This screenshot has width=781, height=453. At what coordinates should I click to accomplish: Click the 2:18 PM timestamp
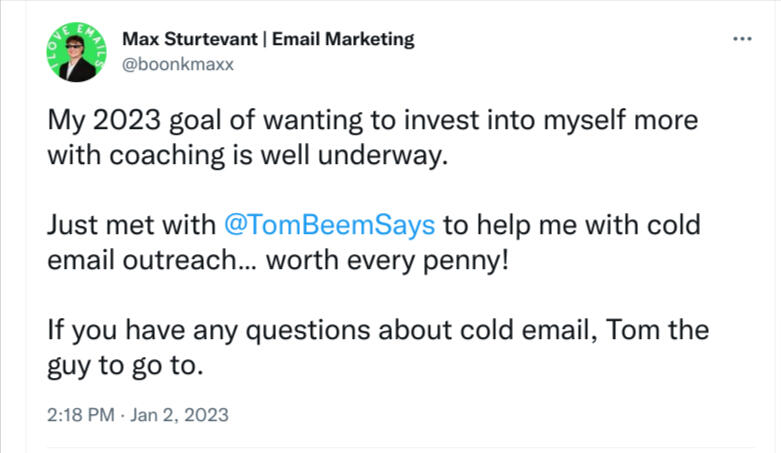point(80,414)
